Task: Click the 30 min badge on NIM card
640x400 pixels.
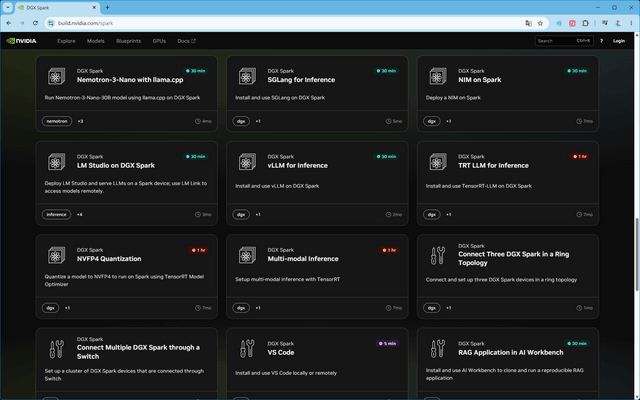Action: click(577, 71)
